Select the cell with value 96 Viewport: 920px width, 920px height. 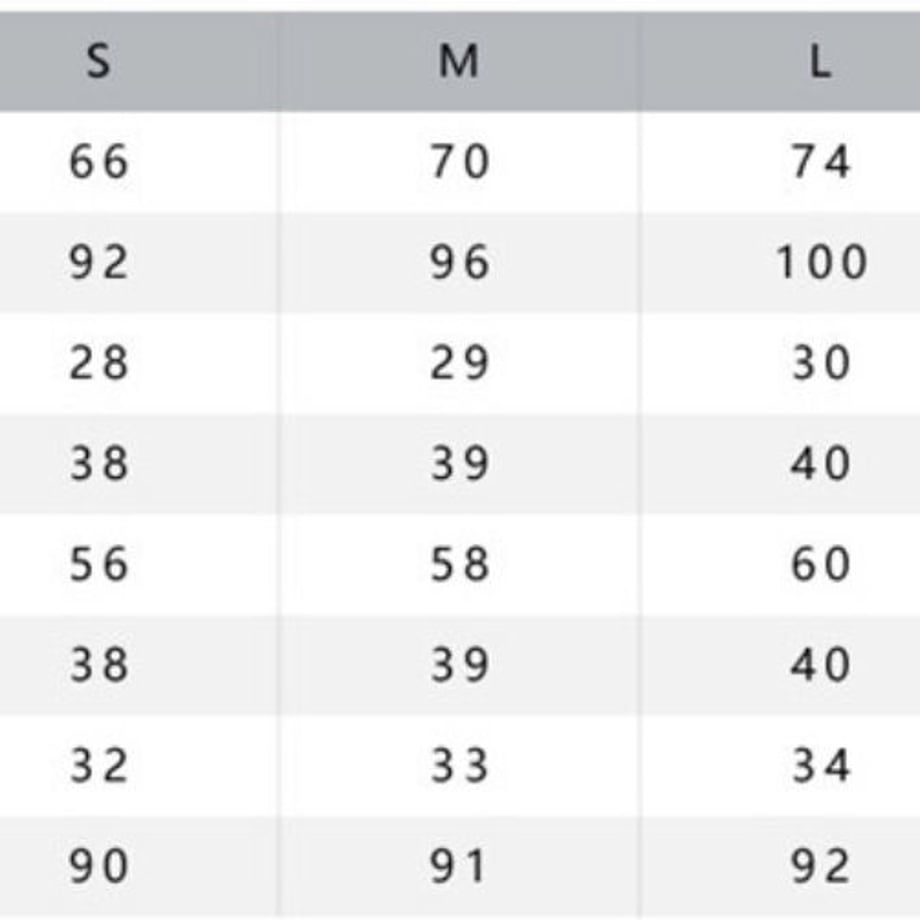459,262
